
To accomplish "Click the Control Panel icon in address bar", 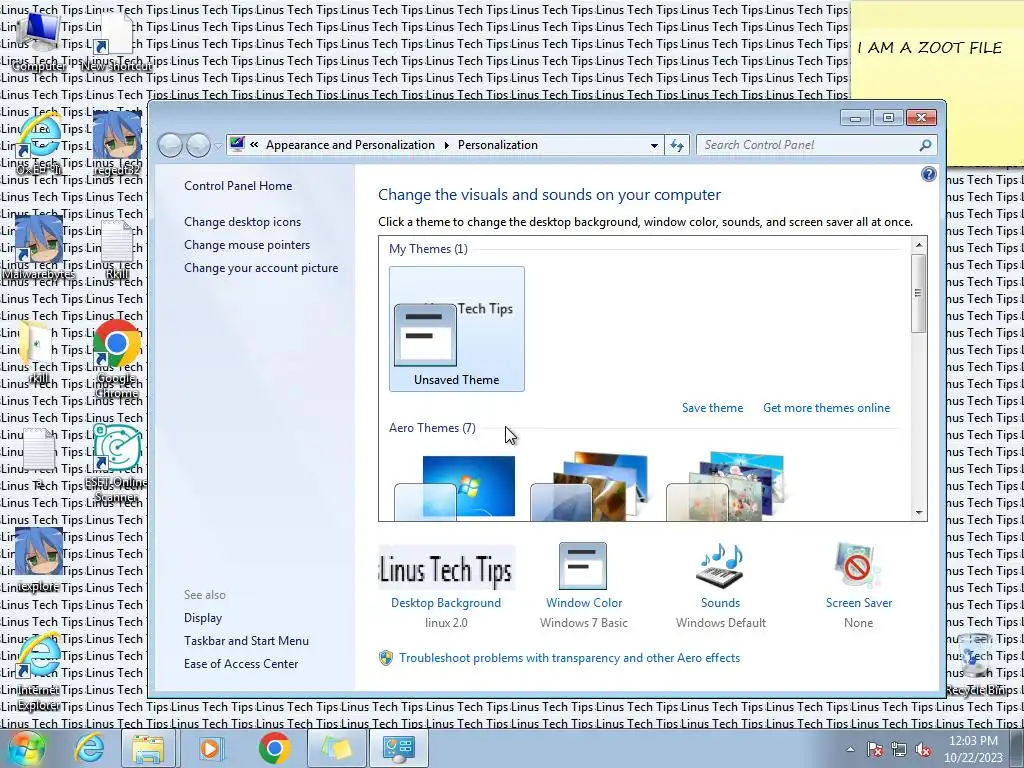I will pyautogui.click(x=237, y=144).
